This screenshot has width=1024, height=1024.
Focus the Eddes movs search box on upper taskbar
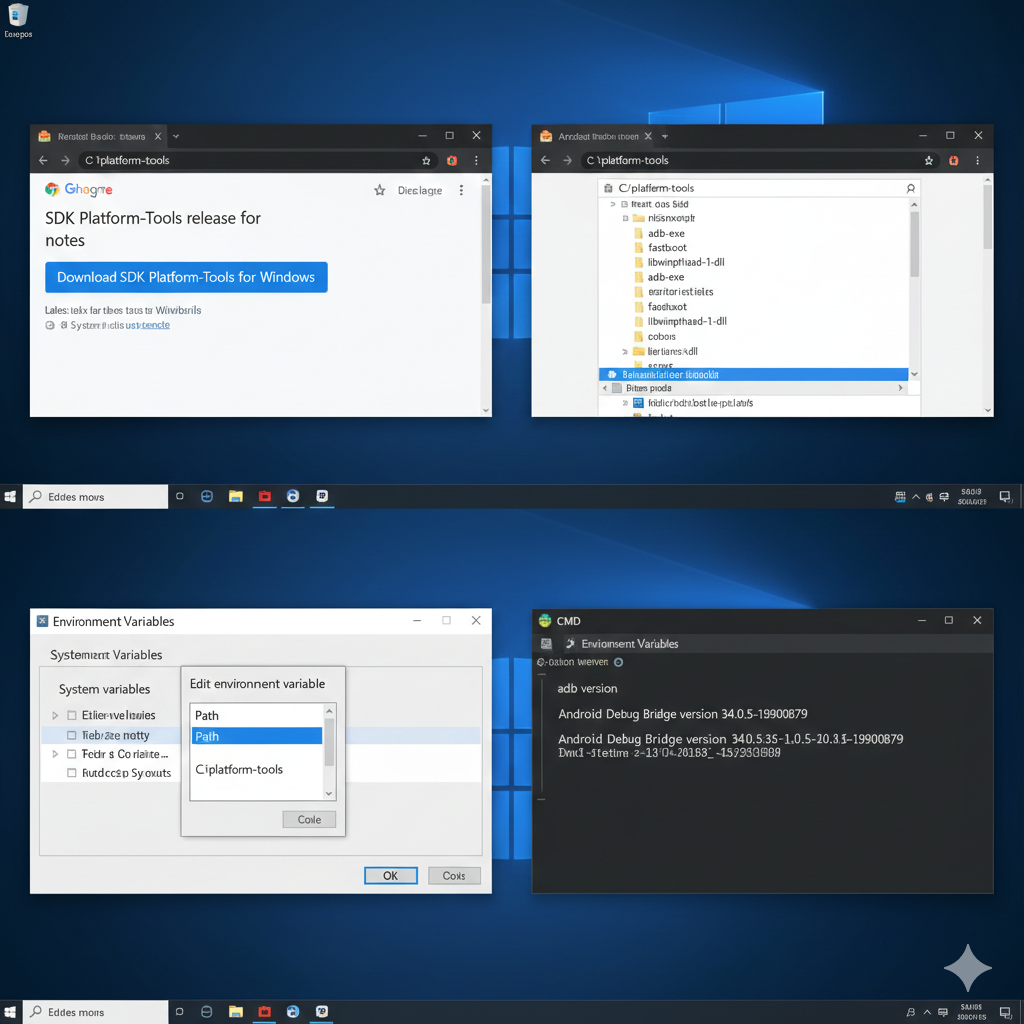coord(95,497)
